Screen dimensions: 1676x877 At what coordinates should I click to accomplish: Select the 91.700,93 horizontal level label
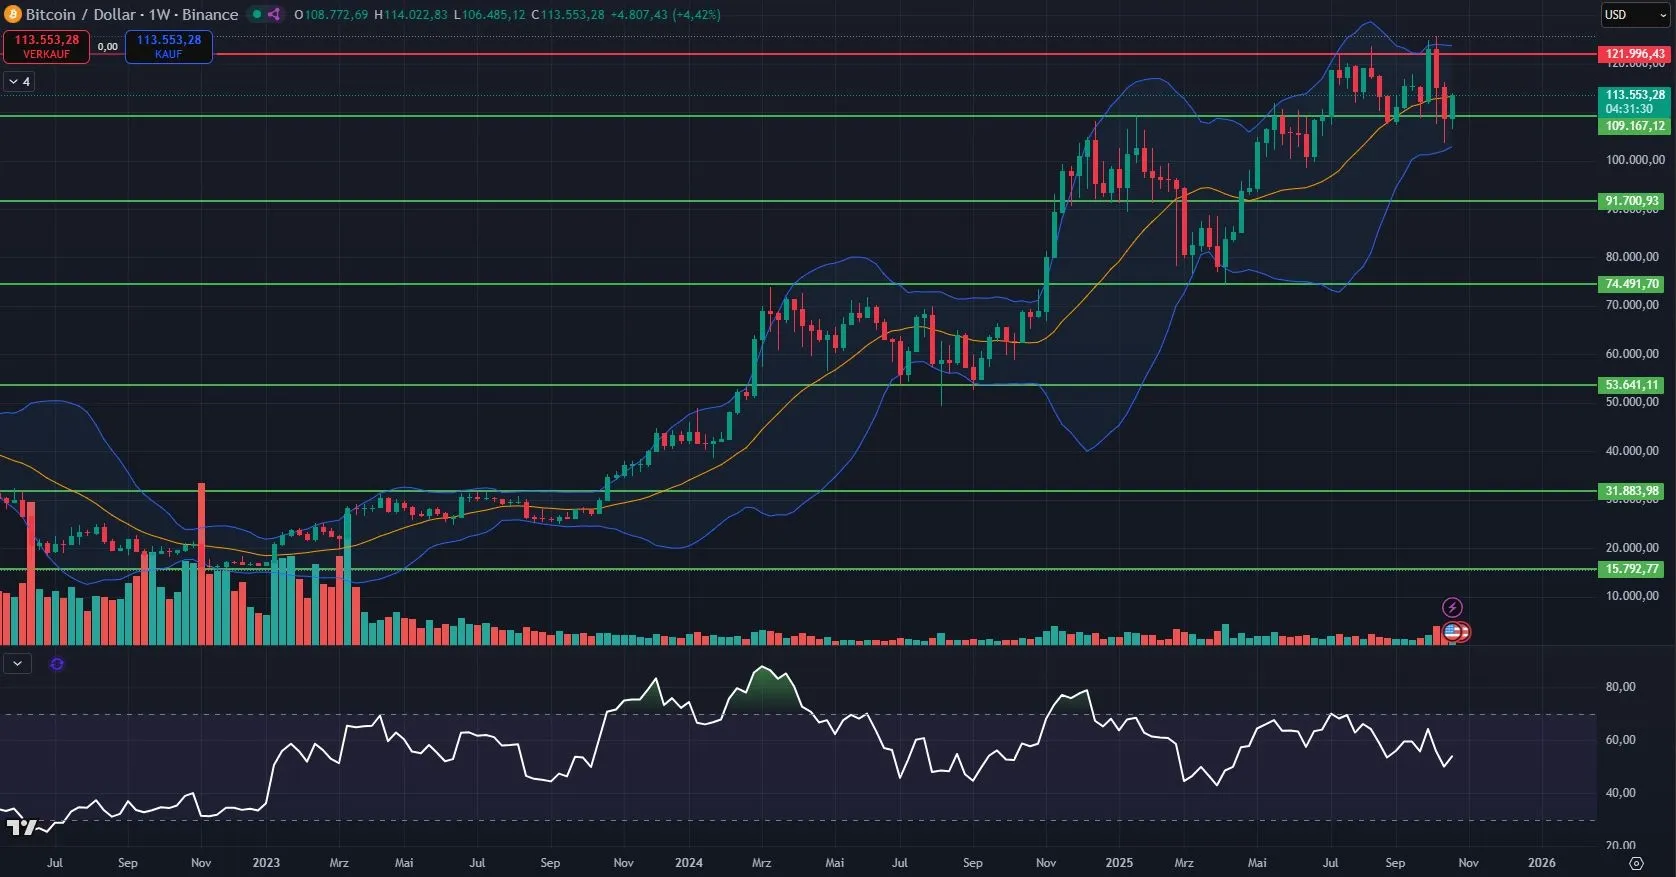coord(1632,201)
